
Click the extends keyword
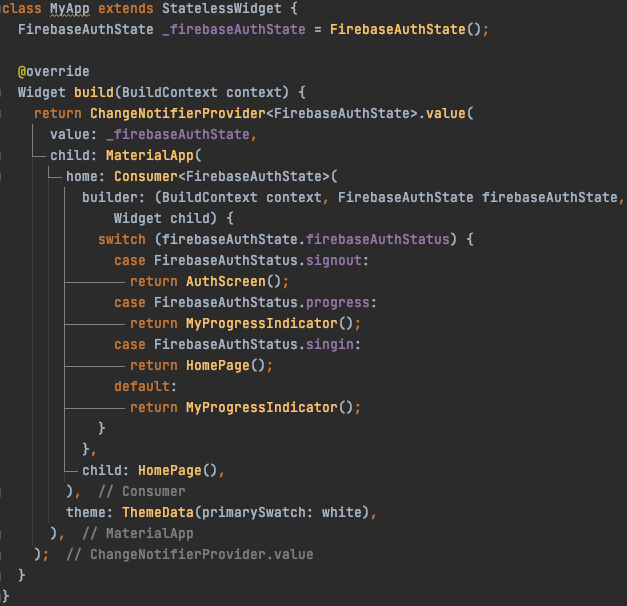[x=126, y=8]
